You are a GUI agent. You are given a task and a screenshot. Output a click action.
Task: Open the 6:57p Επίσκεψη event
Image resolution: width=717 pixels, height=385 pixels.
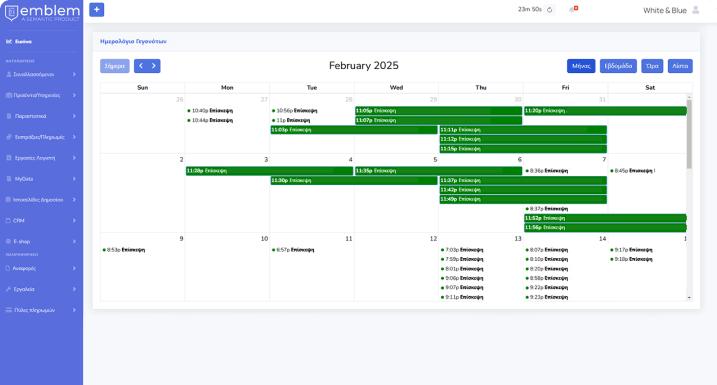click(x=293, y=250)
